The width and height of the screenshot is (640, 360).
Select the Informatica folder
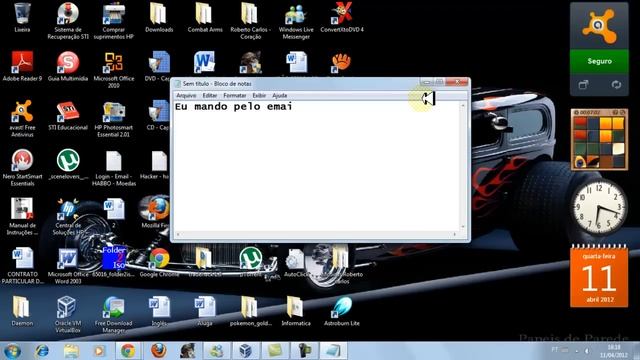click(296, 311)
